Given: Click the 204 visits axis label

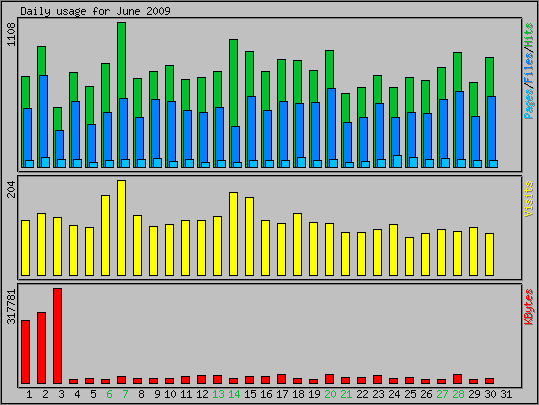Looking at the screenshot, I should click(x=11, y=189).
